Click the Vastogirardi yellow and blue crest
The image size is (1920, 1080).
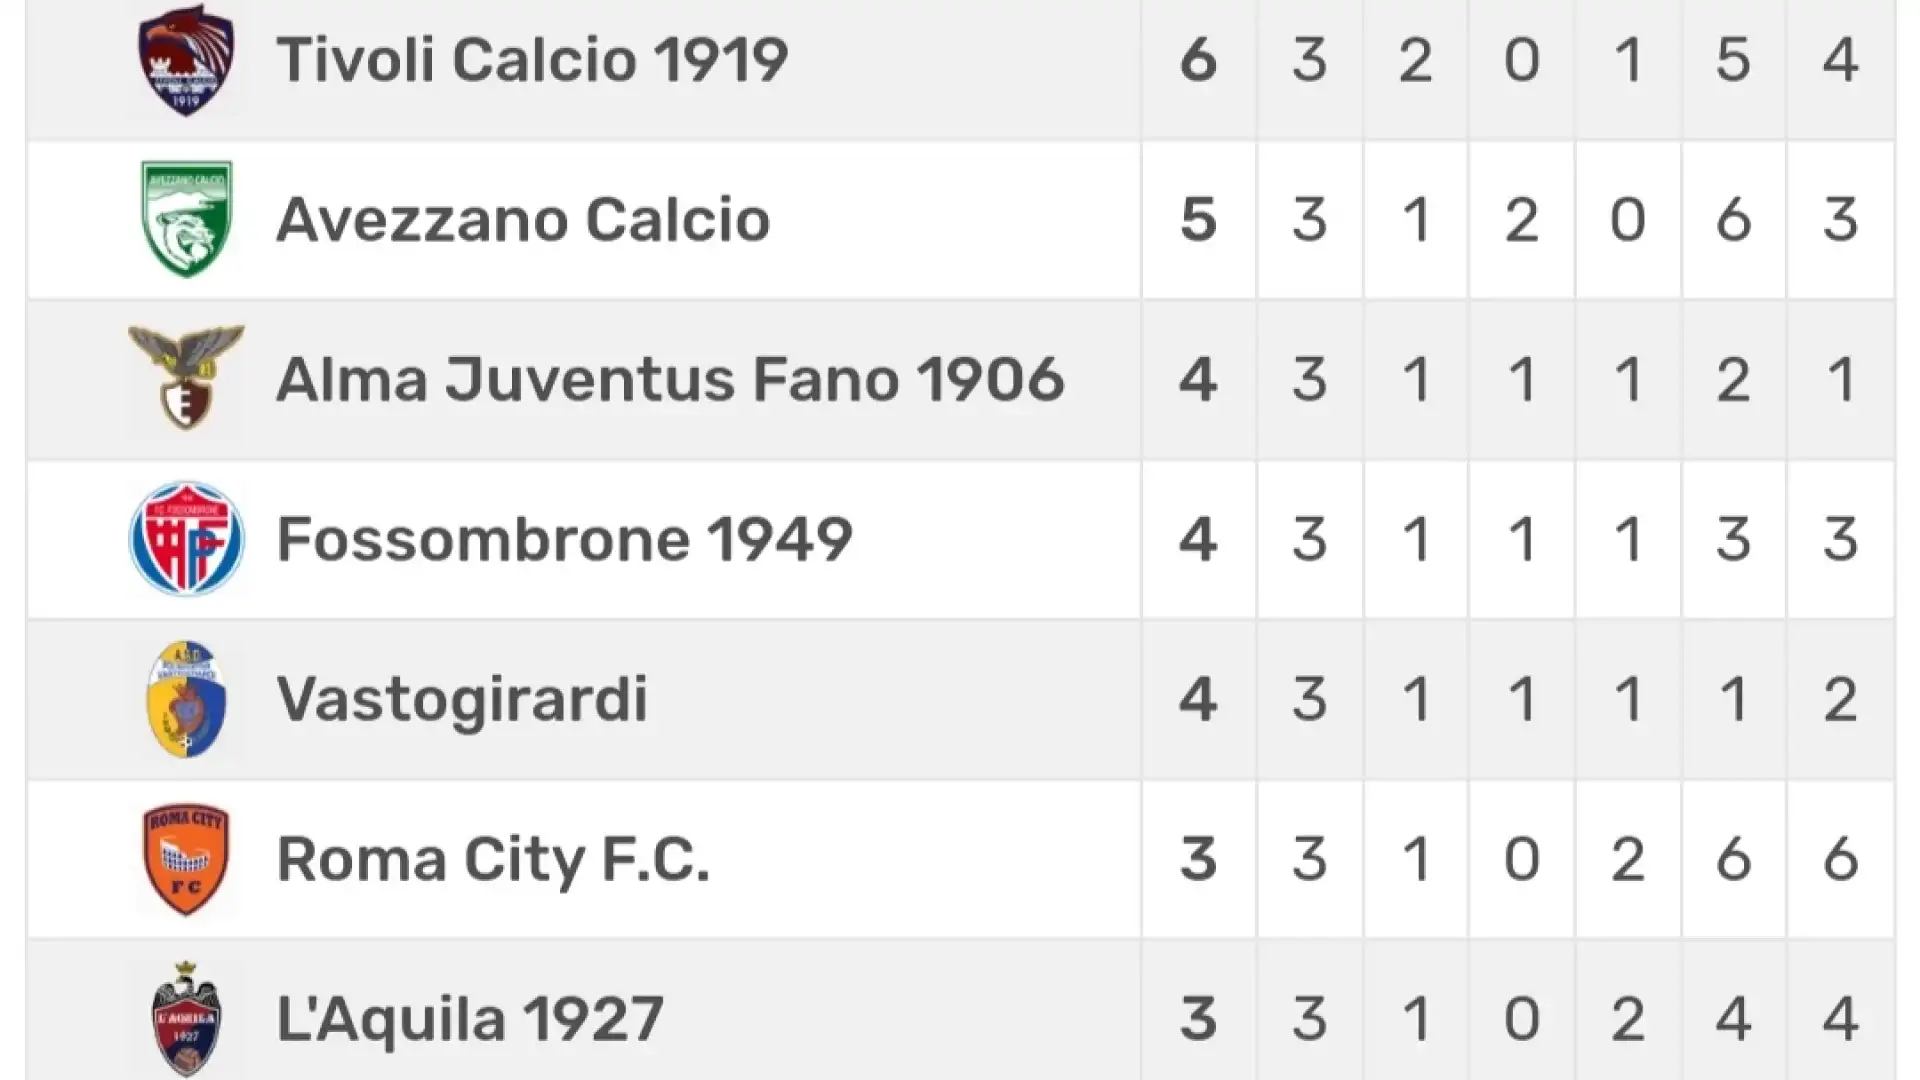pos(186,699)
